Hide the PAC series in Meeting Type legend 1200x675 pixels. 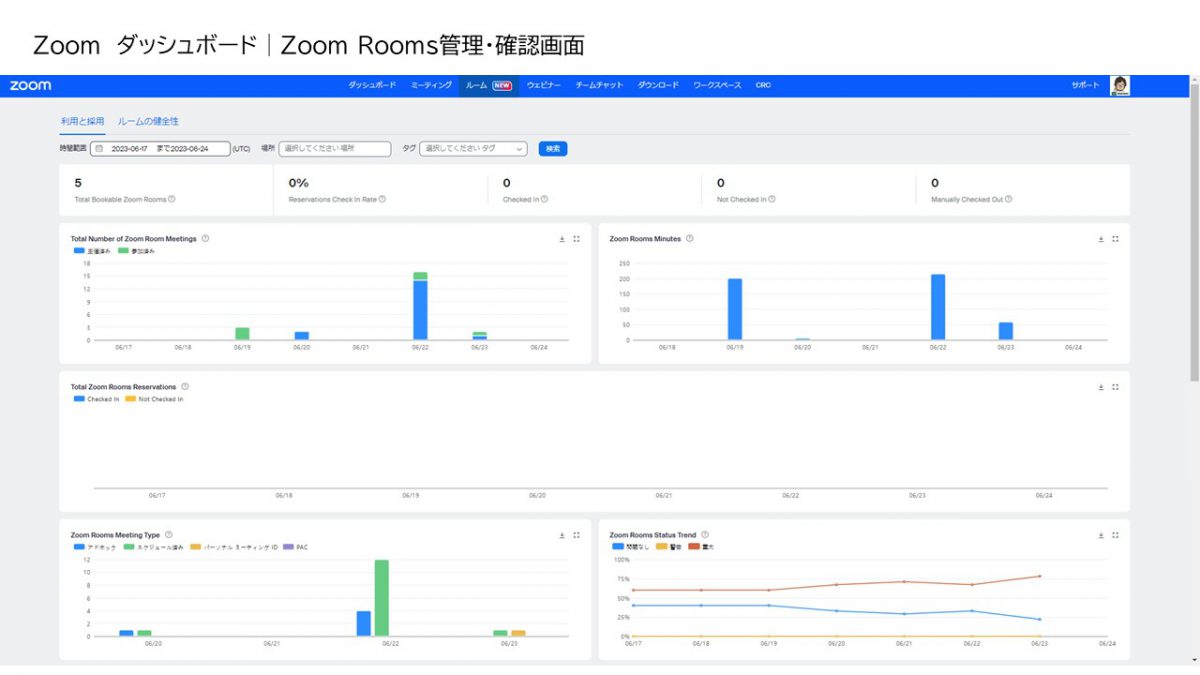coord(296,547)
